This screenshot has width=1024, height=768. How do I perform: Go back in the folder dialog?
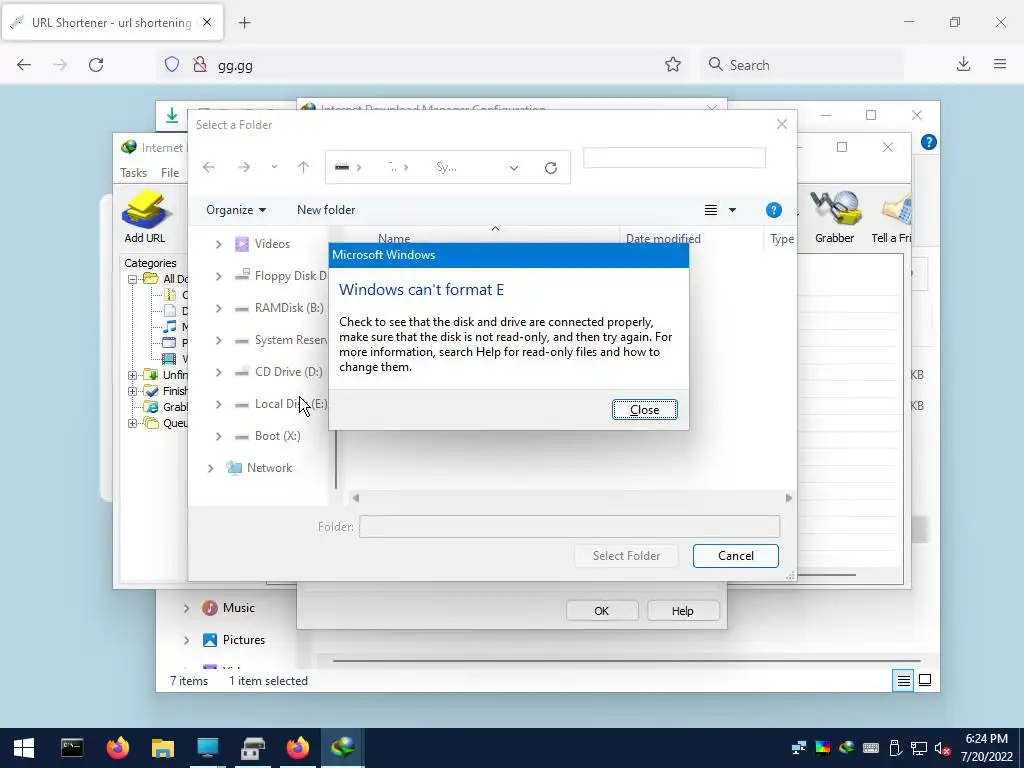point(208,167)
